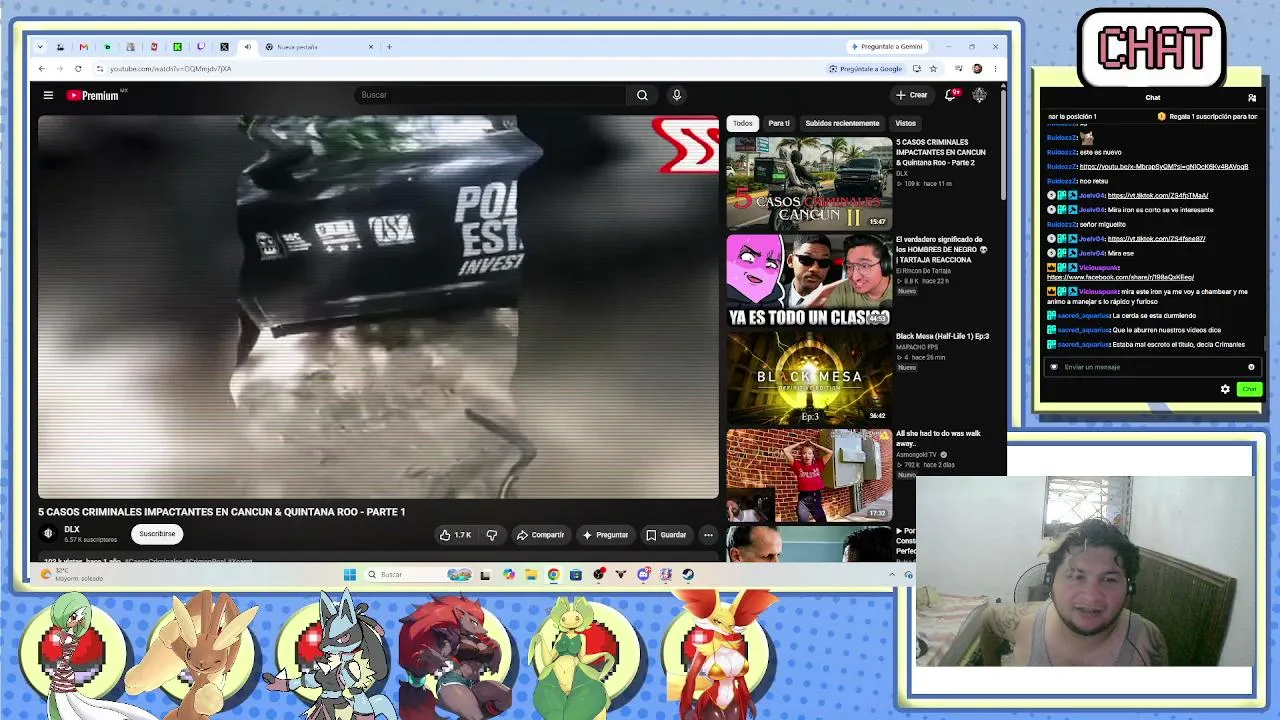Open Viciouspunk's Facebook share link
Screen dimensions: 1280x720
(1120, 277)
